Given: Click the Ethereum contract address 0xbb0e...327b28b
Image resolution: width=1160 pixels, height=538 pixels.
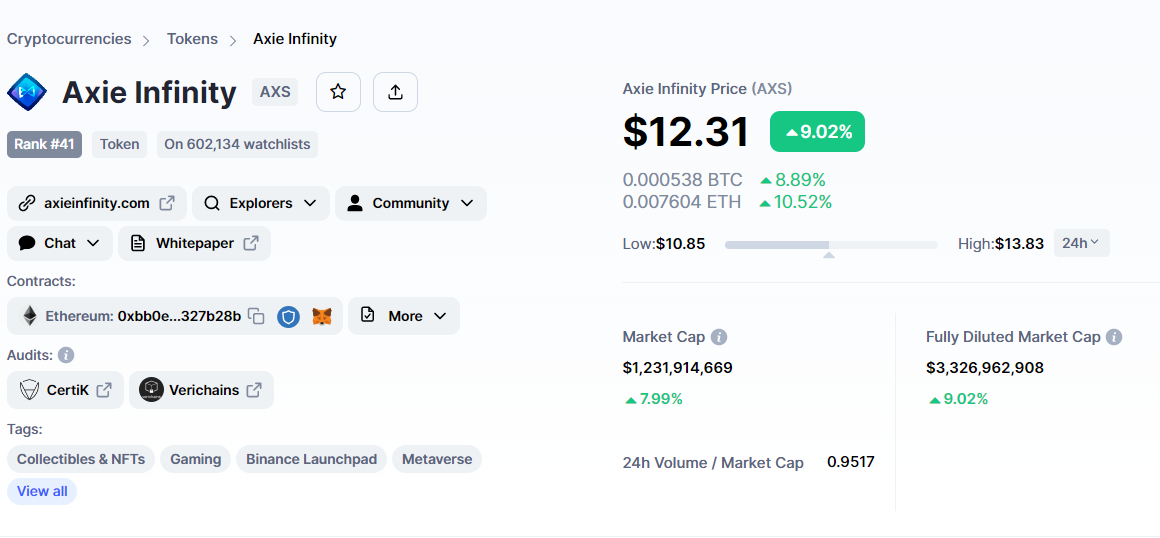Looking at the screenshot, I should pos(179,316).
